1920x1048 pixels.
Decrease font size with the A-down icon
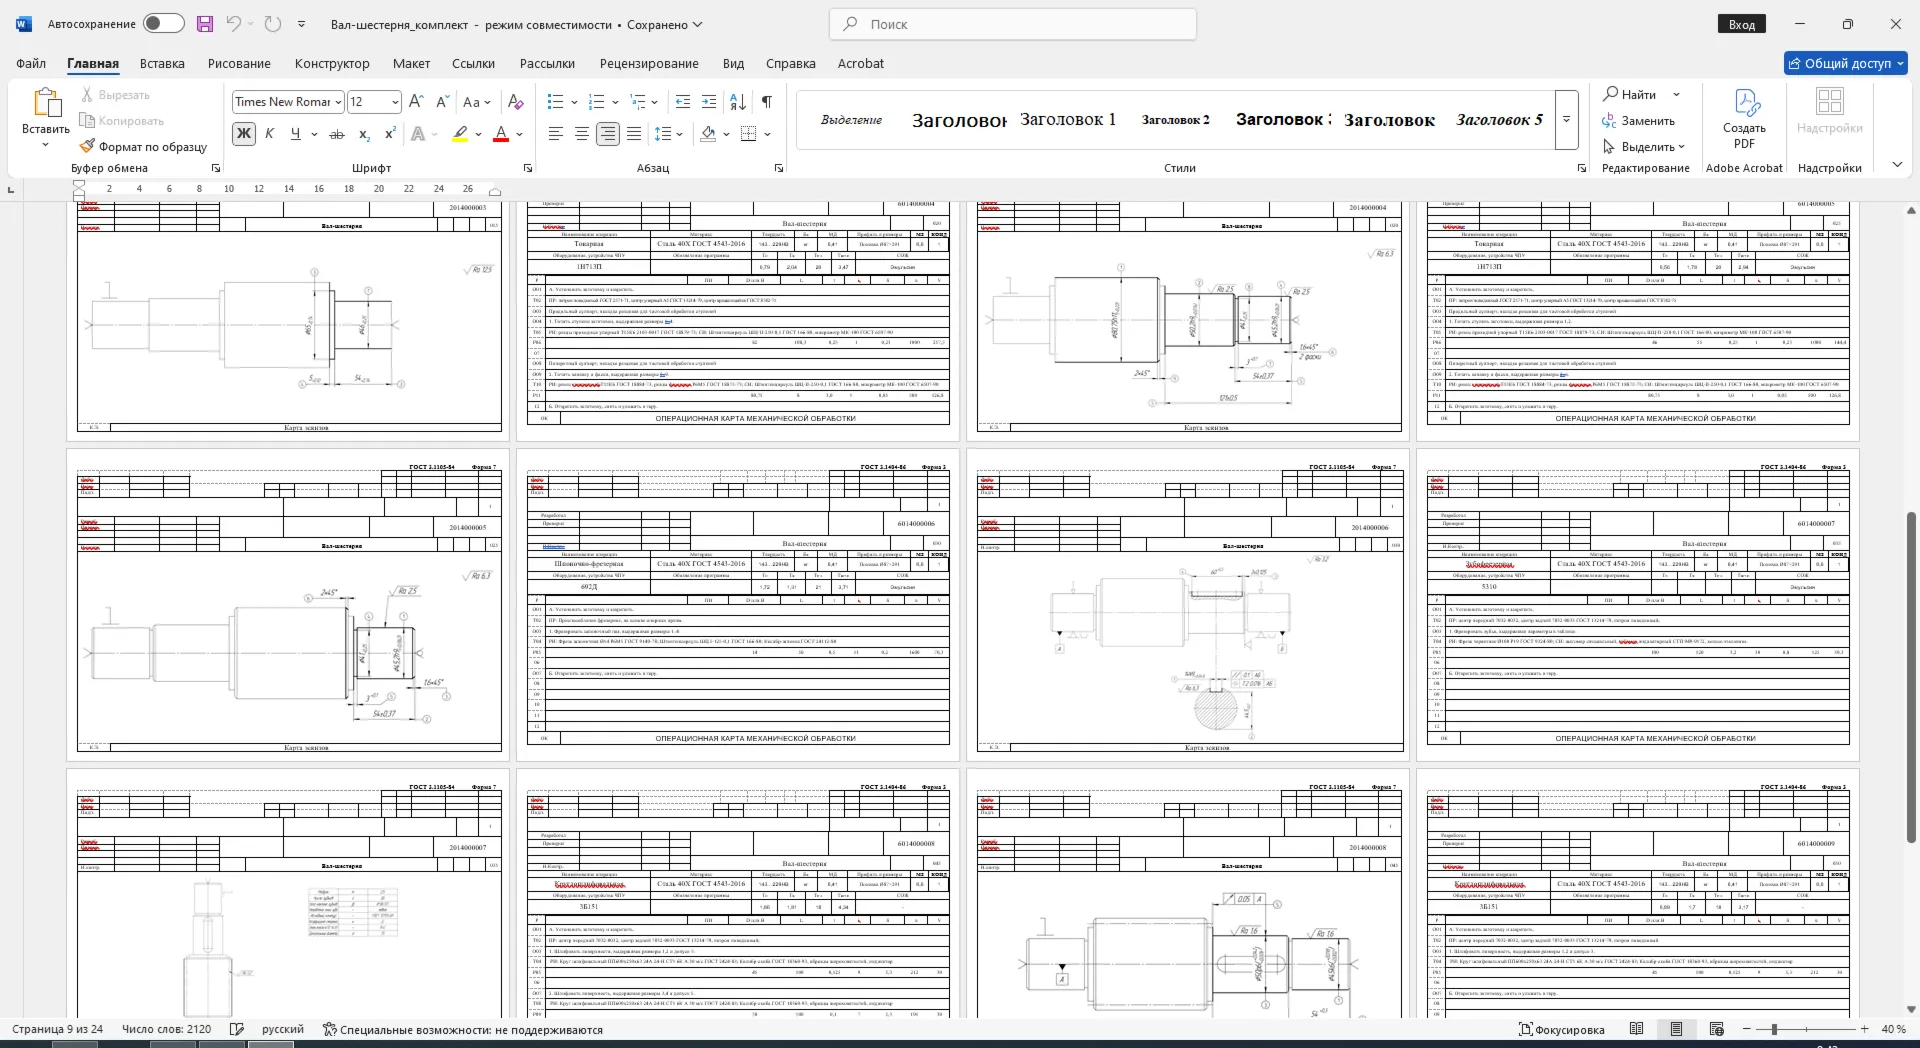443,101
